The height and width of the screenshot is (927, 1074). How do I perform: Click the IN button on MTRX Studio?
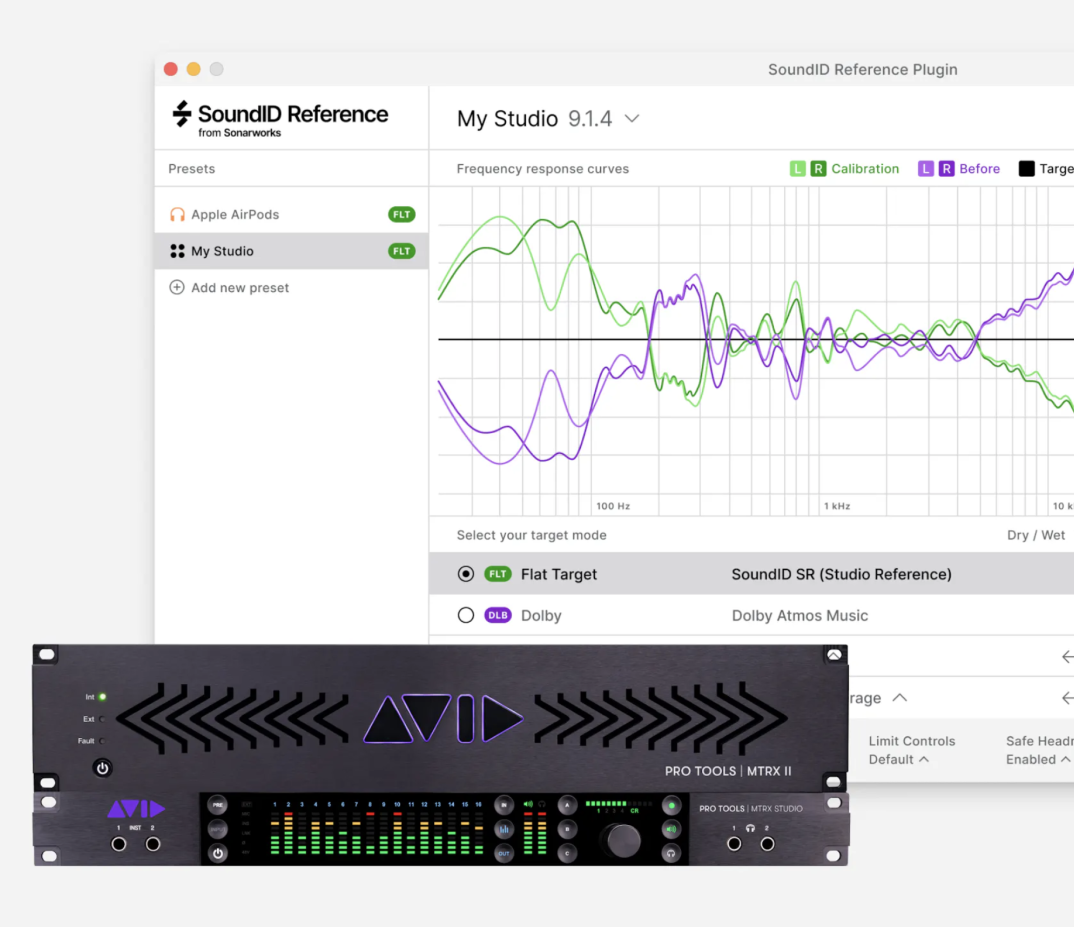pyautogui.click(x=503, y=804)
